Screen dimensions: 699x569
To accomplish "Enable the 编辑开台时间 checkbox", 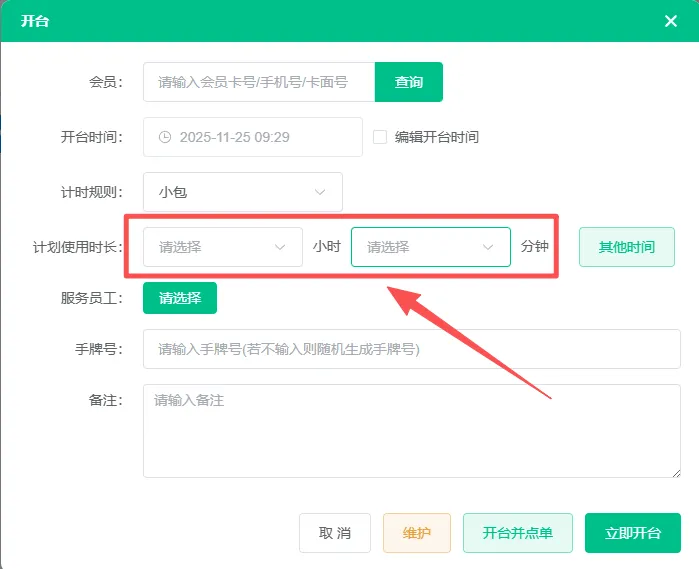I will (380, 137).
